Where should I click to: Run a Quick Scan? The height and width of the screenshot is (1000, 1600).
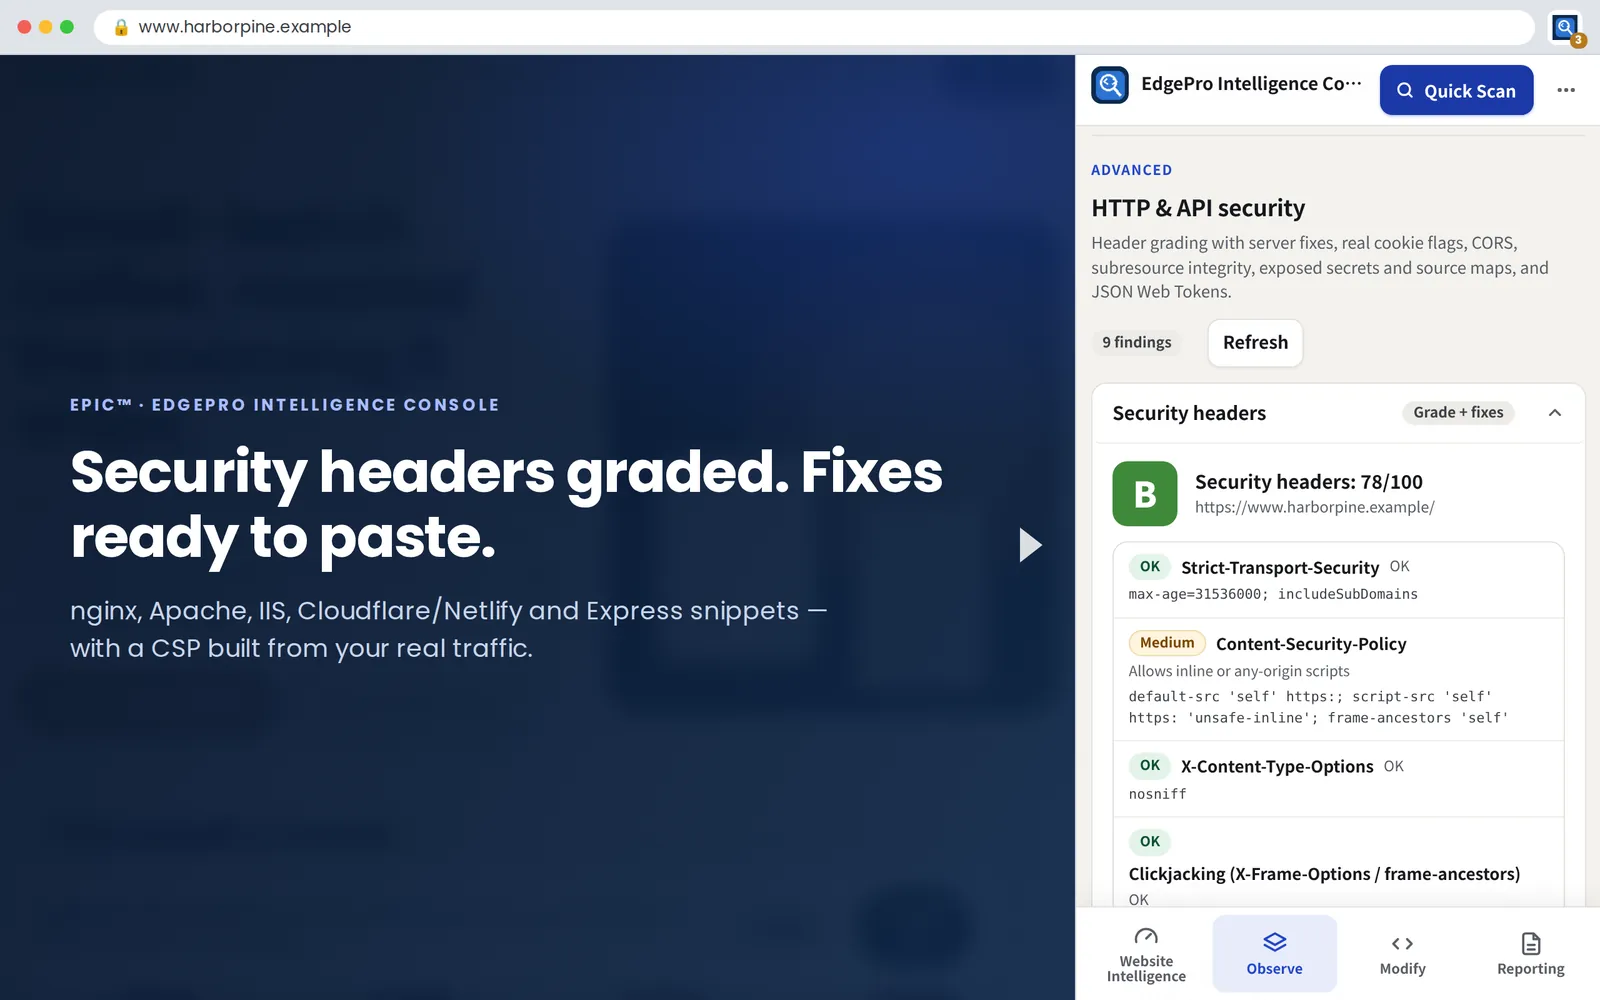[x=1456, y=90]
